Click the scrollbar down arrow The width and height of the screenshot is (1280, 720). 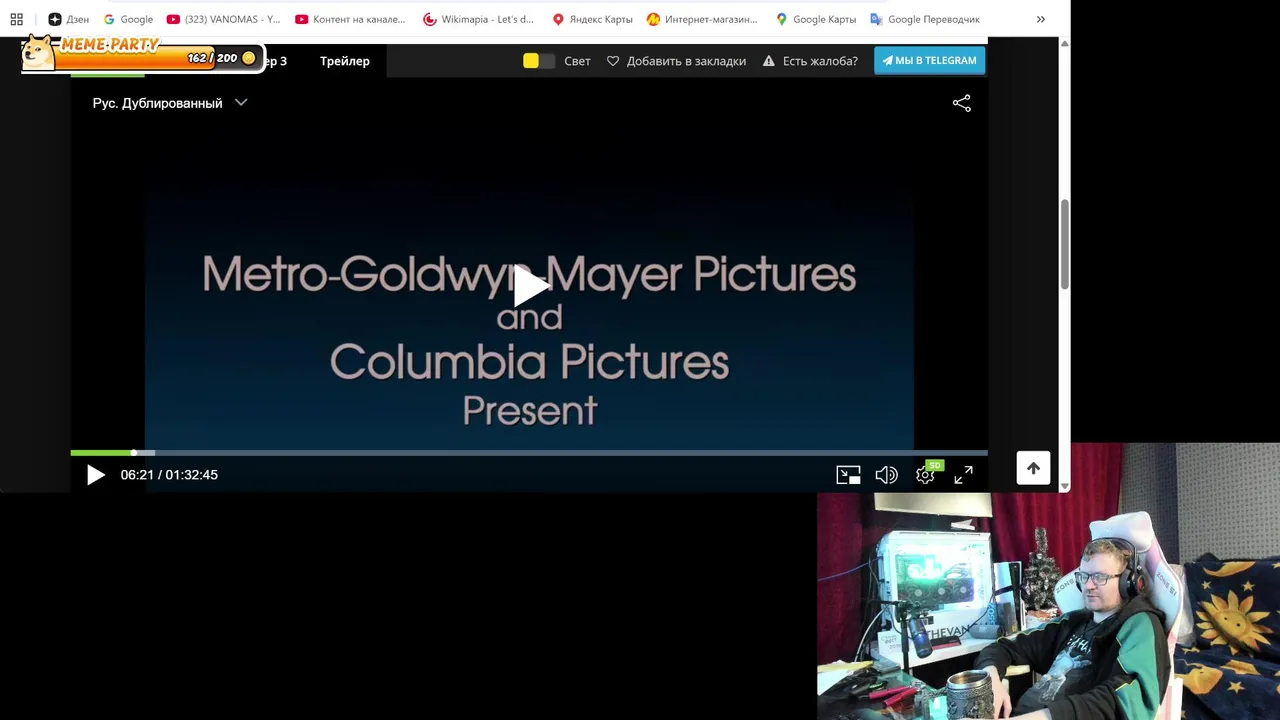[1064, 486]
